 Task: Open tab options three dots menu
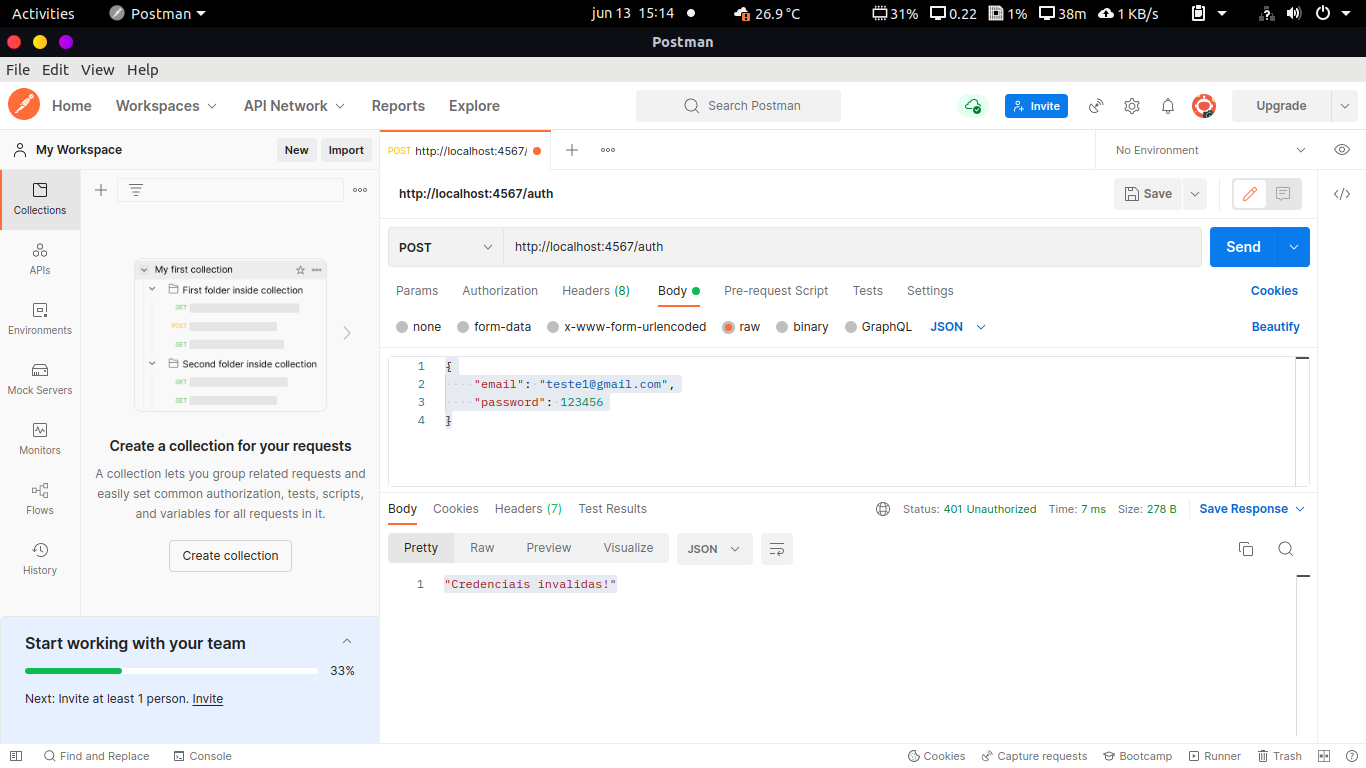tap(608, 150)
